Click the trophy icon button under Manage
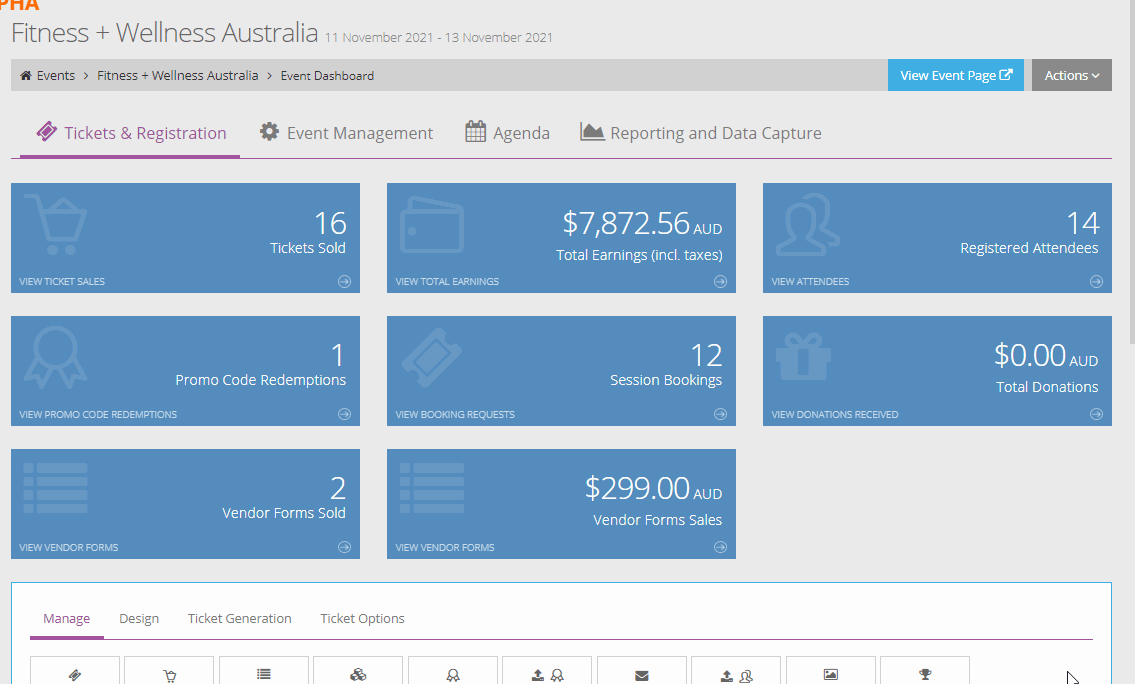The image size is (1135, 684). [925, 671]
